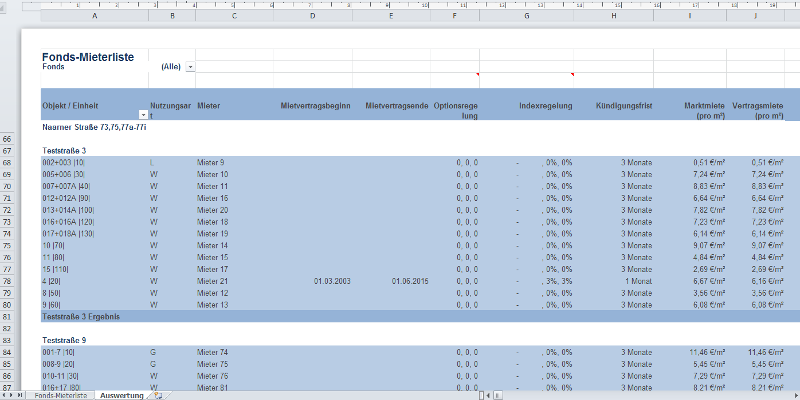Select column H header
800x400 pixels.
coord(613,16)
